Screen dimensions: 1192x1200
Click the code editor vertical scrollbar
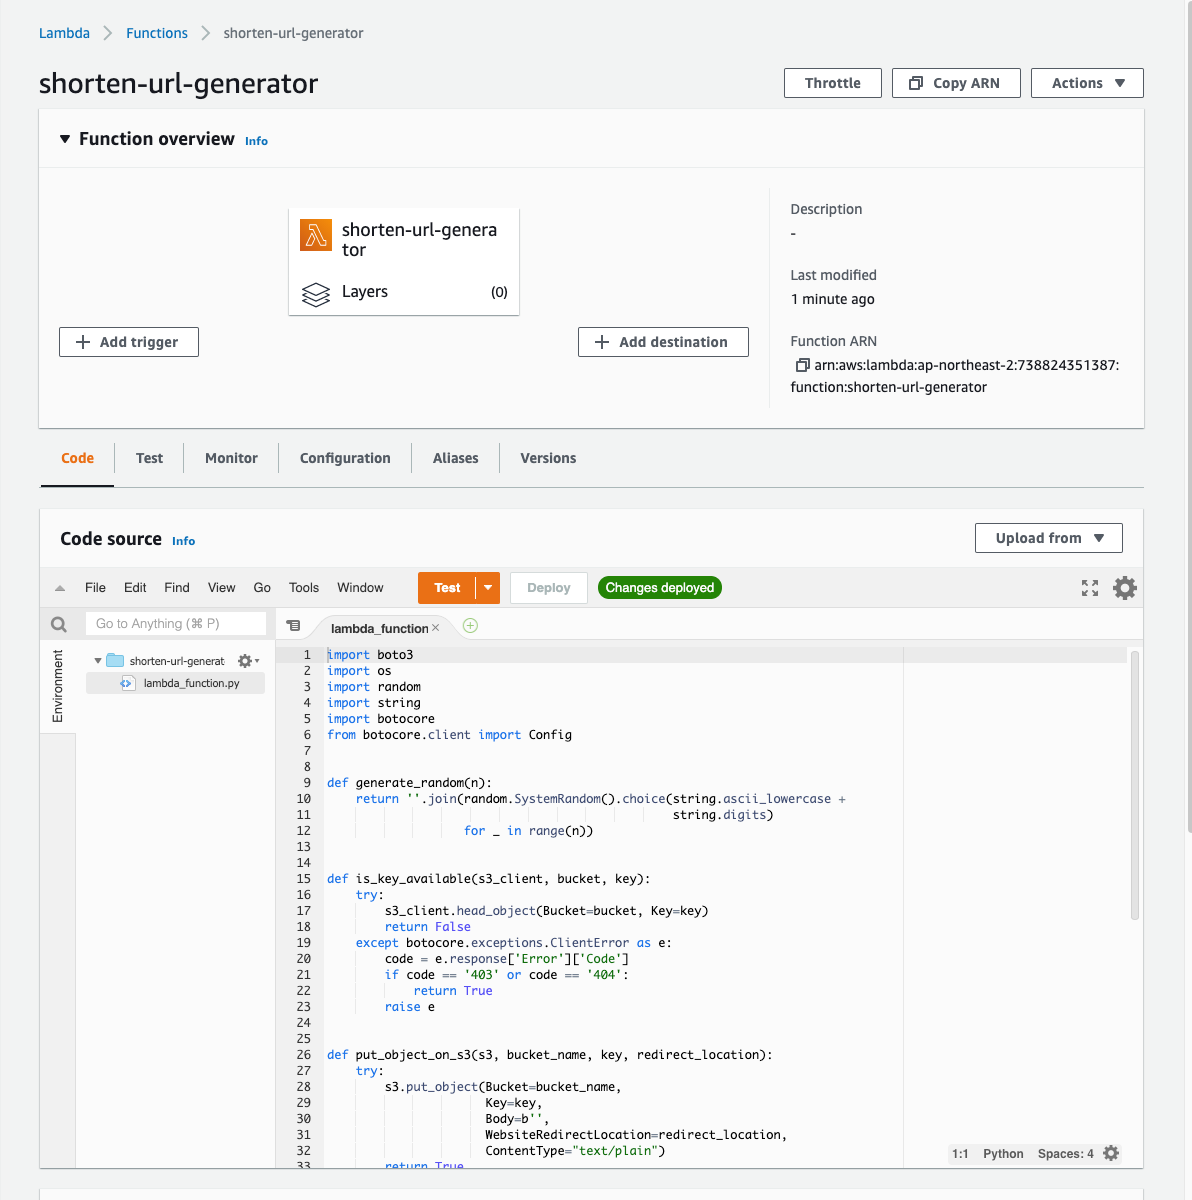point(1135,784)
